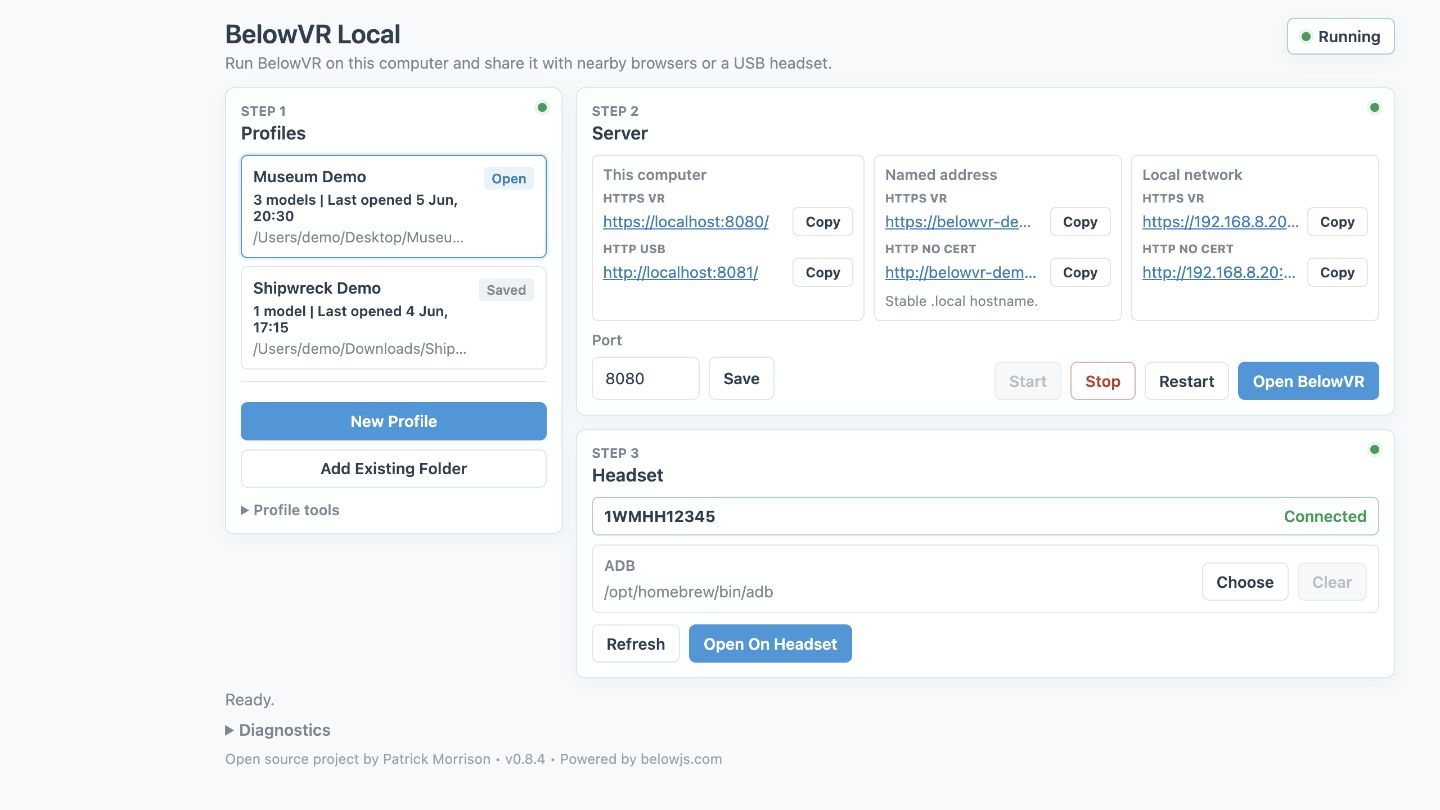Open the https://localhost:8080/ link
The image size is (1440, 810).
pyautogui.click(x=686, y=222)
